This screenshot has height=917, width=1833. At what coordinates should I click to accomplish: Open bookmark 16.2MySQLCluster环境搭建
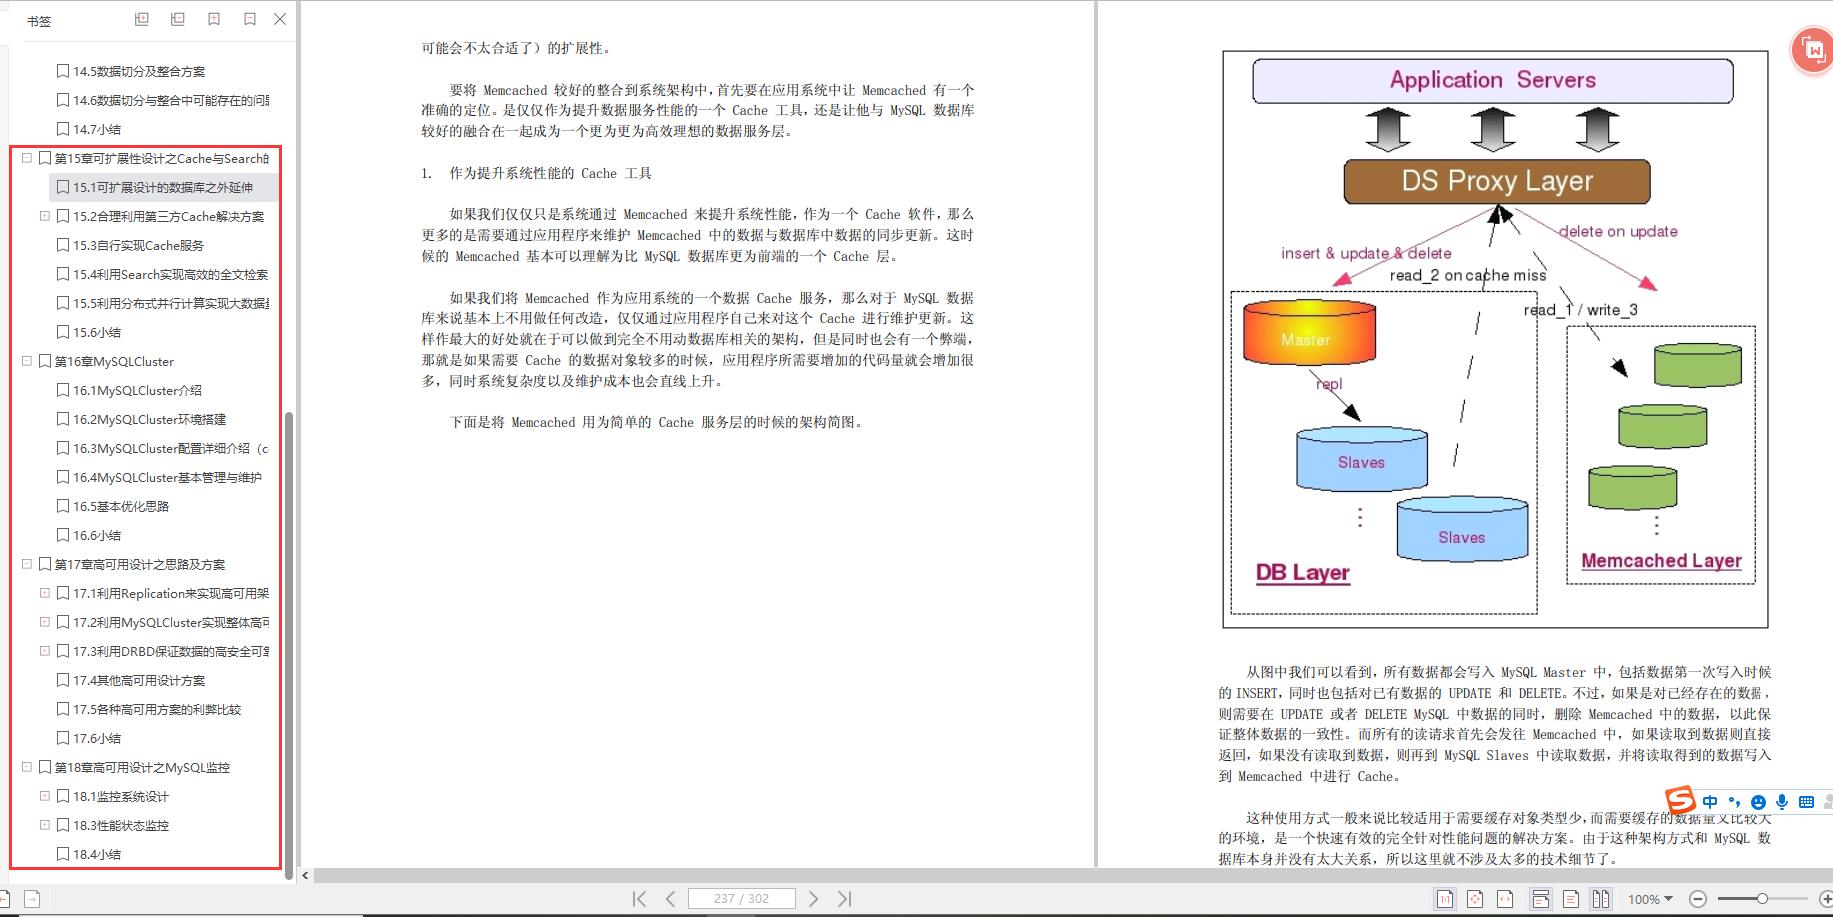click(149, 419)
